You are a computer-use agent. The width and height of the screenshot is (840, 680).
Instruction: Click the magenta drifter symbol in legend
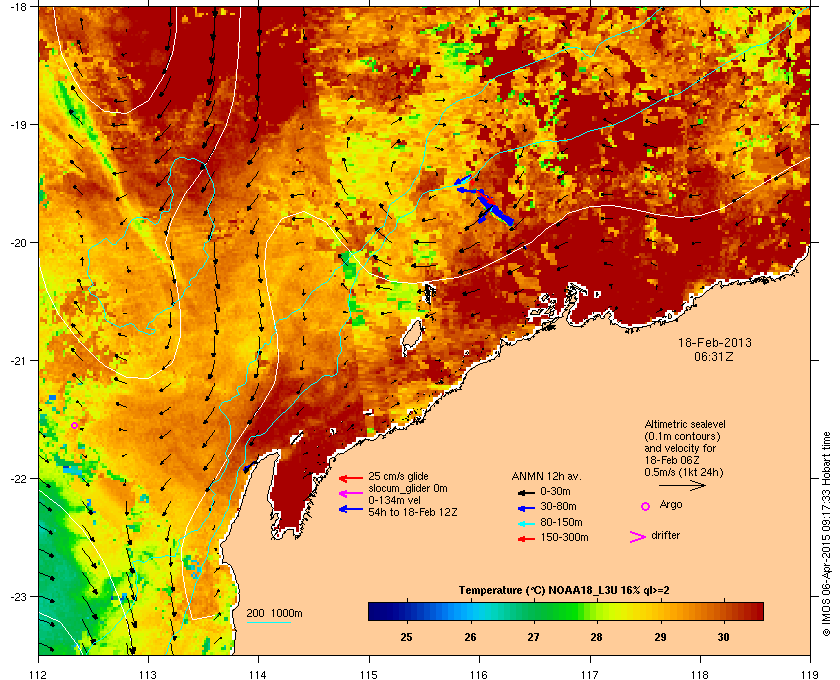[x=637, y=537]
